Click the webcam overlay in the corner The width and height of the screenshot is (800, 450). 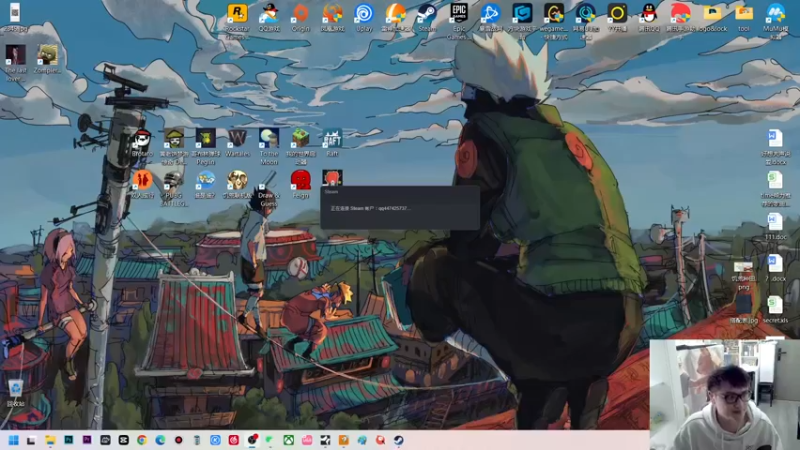click(x=724, y=395)
